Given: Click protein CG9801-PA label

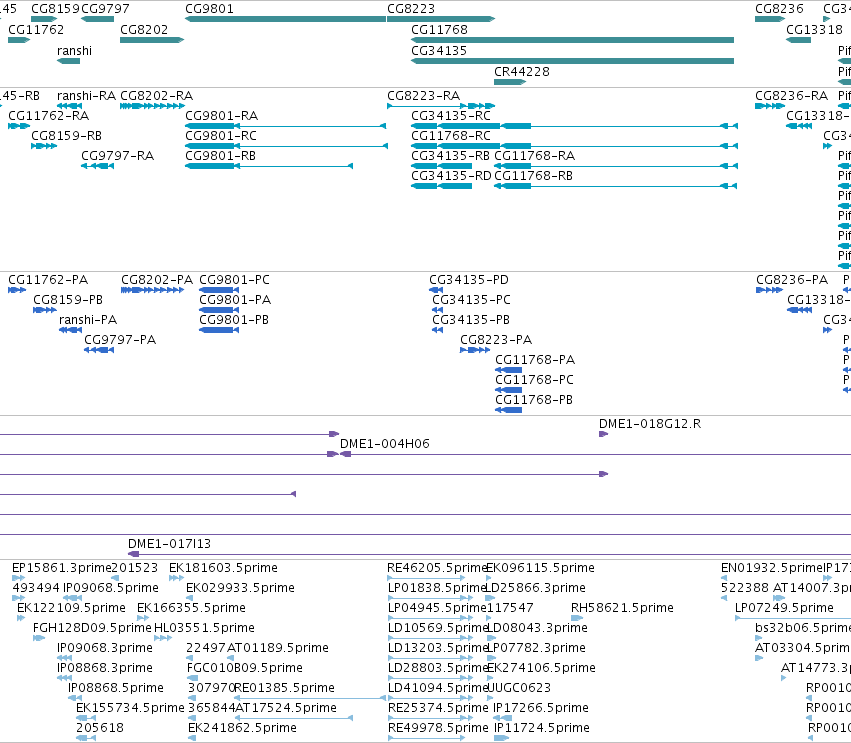Looking at the screenshot, I should tap(235, 300).
